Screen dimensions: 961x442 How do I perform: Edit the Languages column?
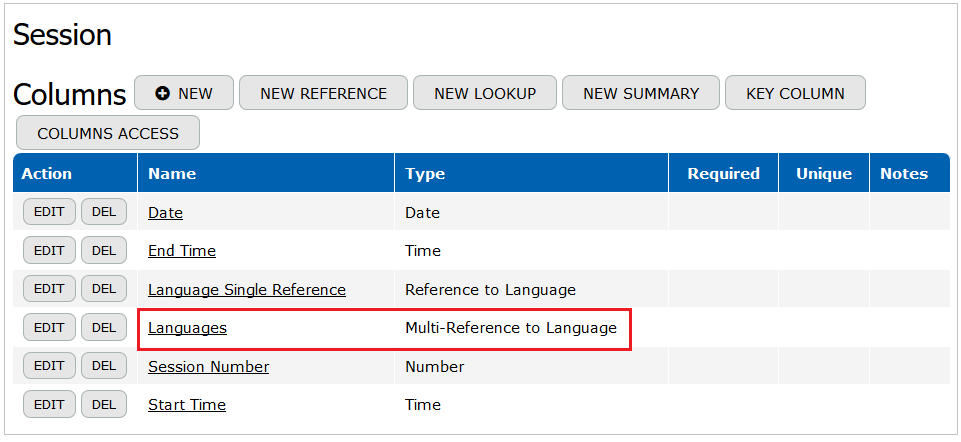tap(49, 327)
